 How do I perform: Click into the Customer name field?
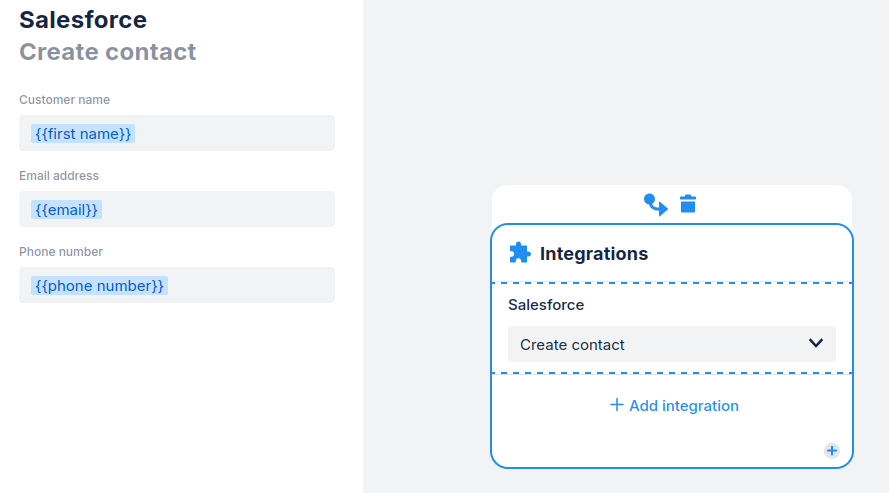click(x=240, y=133)
